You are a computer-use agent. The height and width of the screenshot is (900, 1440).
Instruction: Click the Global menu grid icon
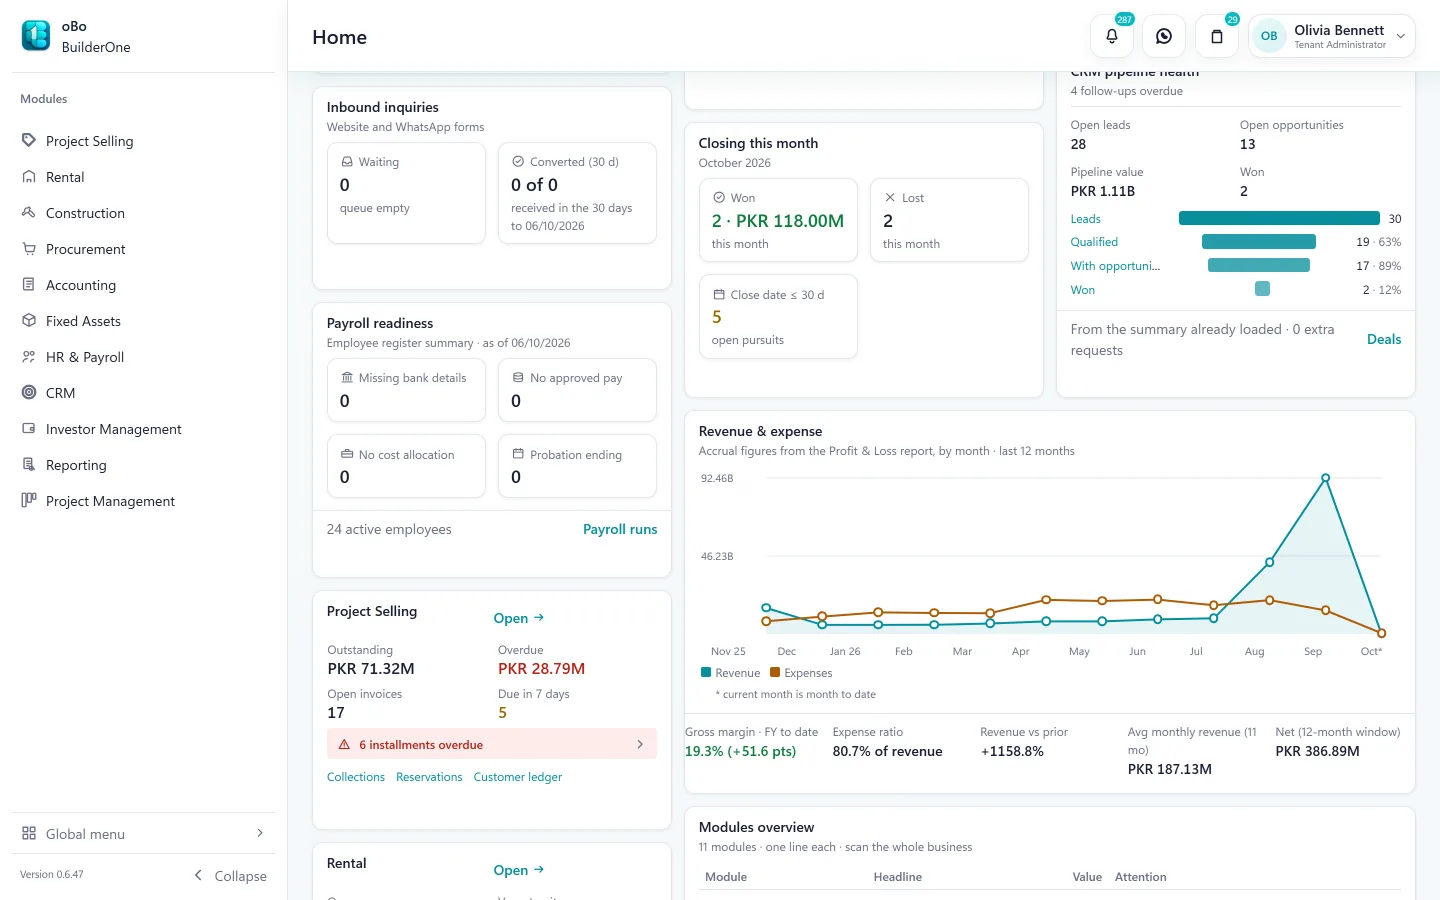(29, 834)
